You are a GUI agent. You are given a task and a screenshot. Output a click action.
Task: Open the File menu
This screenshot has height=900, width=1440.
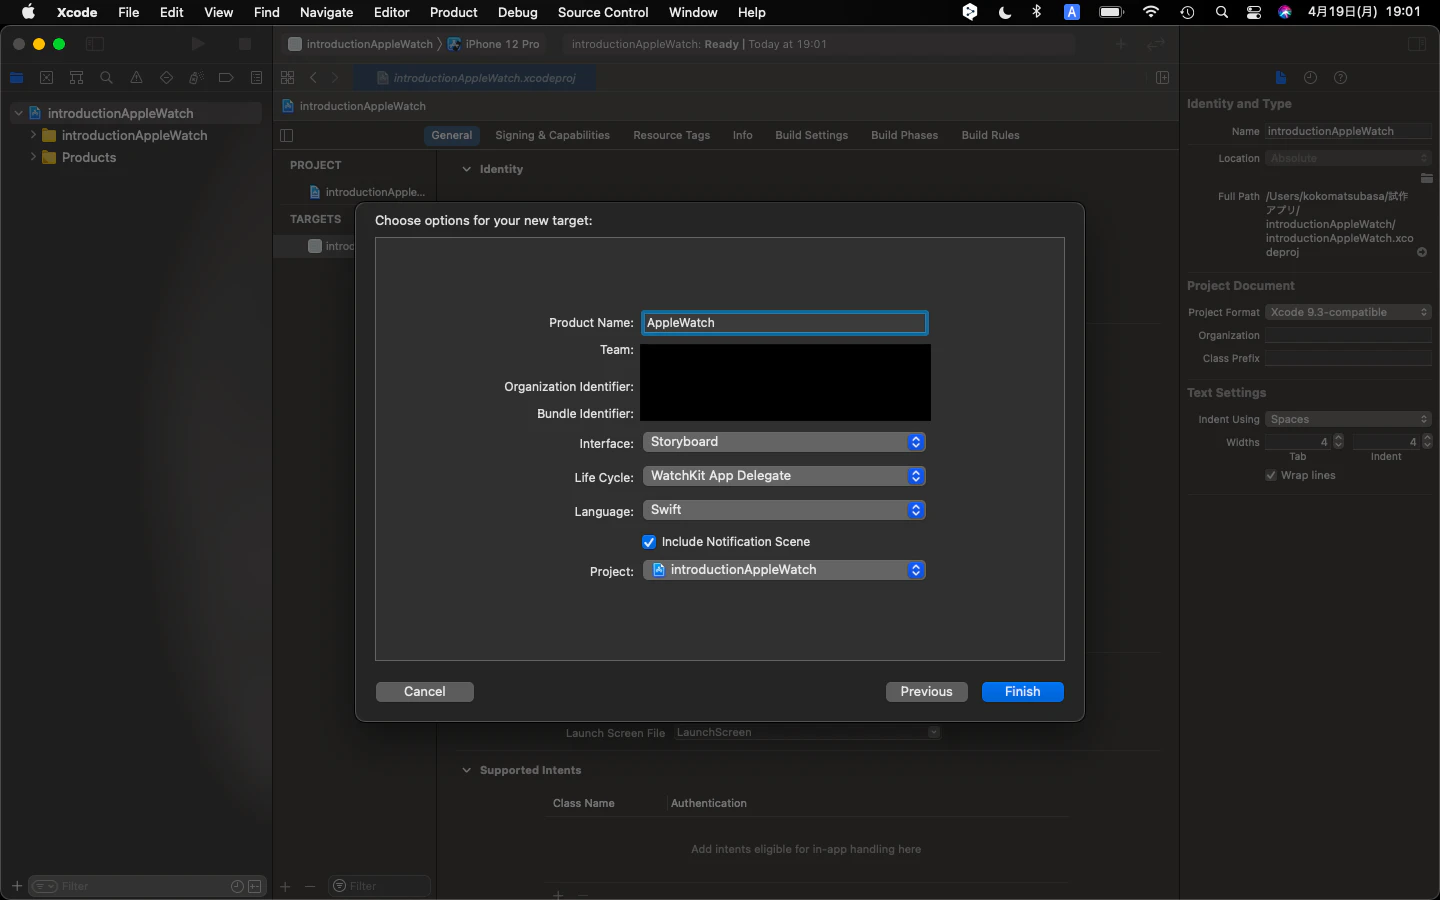128,12
